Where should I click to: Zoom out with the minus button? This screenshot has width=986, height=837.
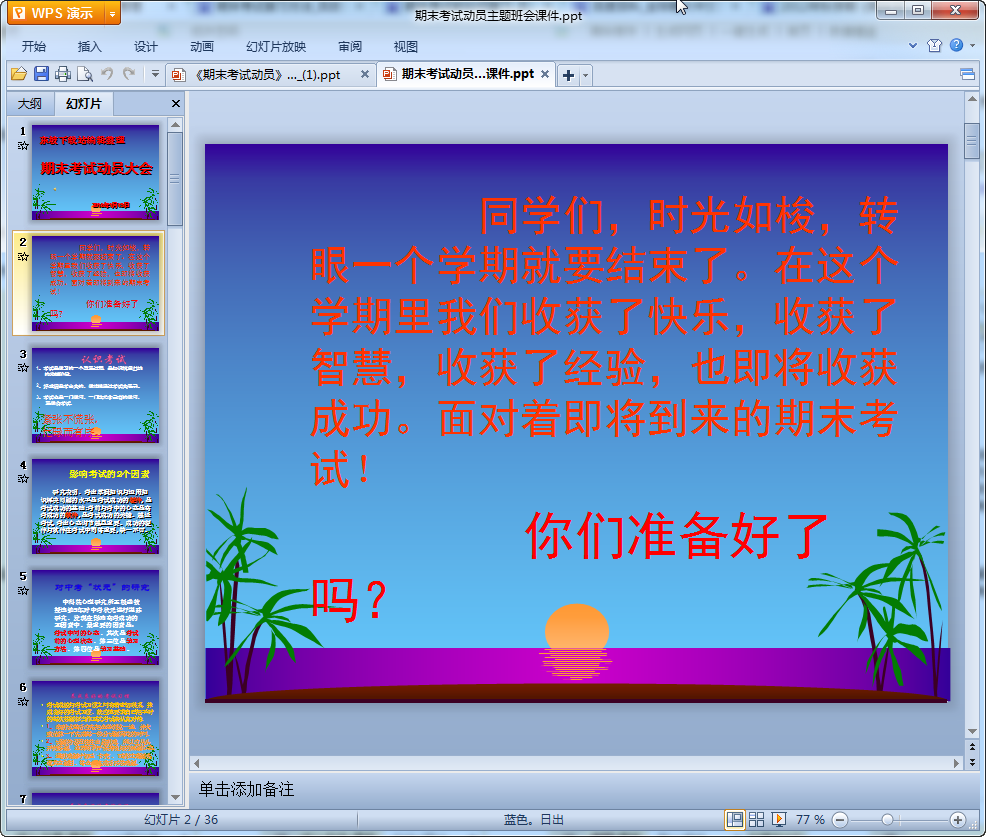(x=839, y=819)
